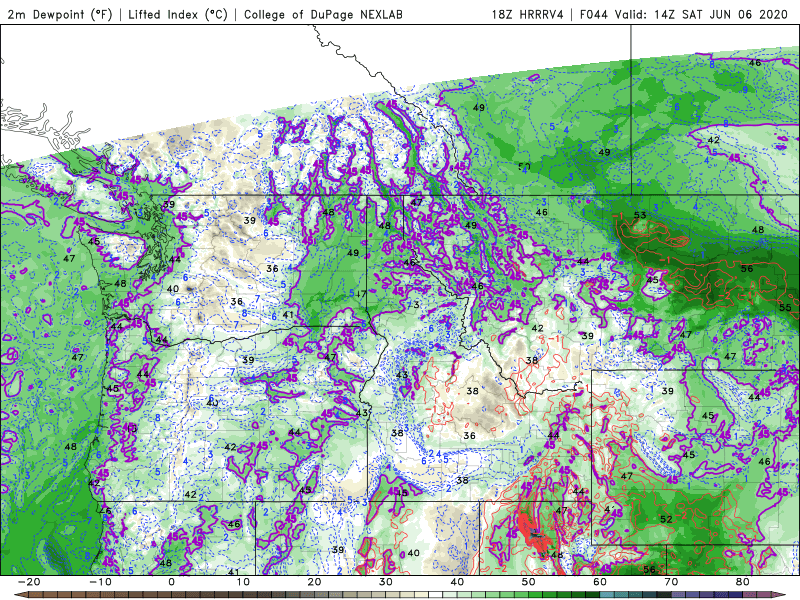Viewport: 800px width, 600px height.
Task: Click the '18Z HRRRV4' model run label
Action: 528,14
